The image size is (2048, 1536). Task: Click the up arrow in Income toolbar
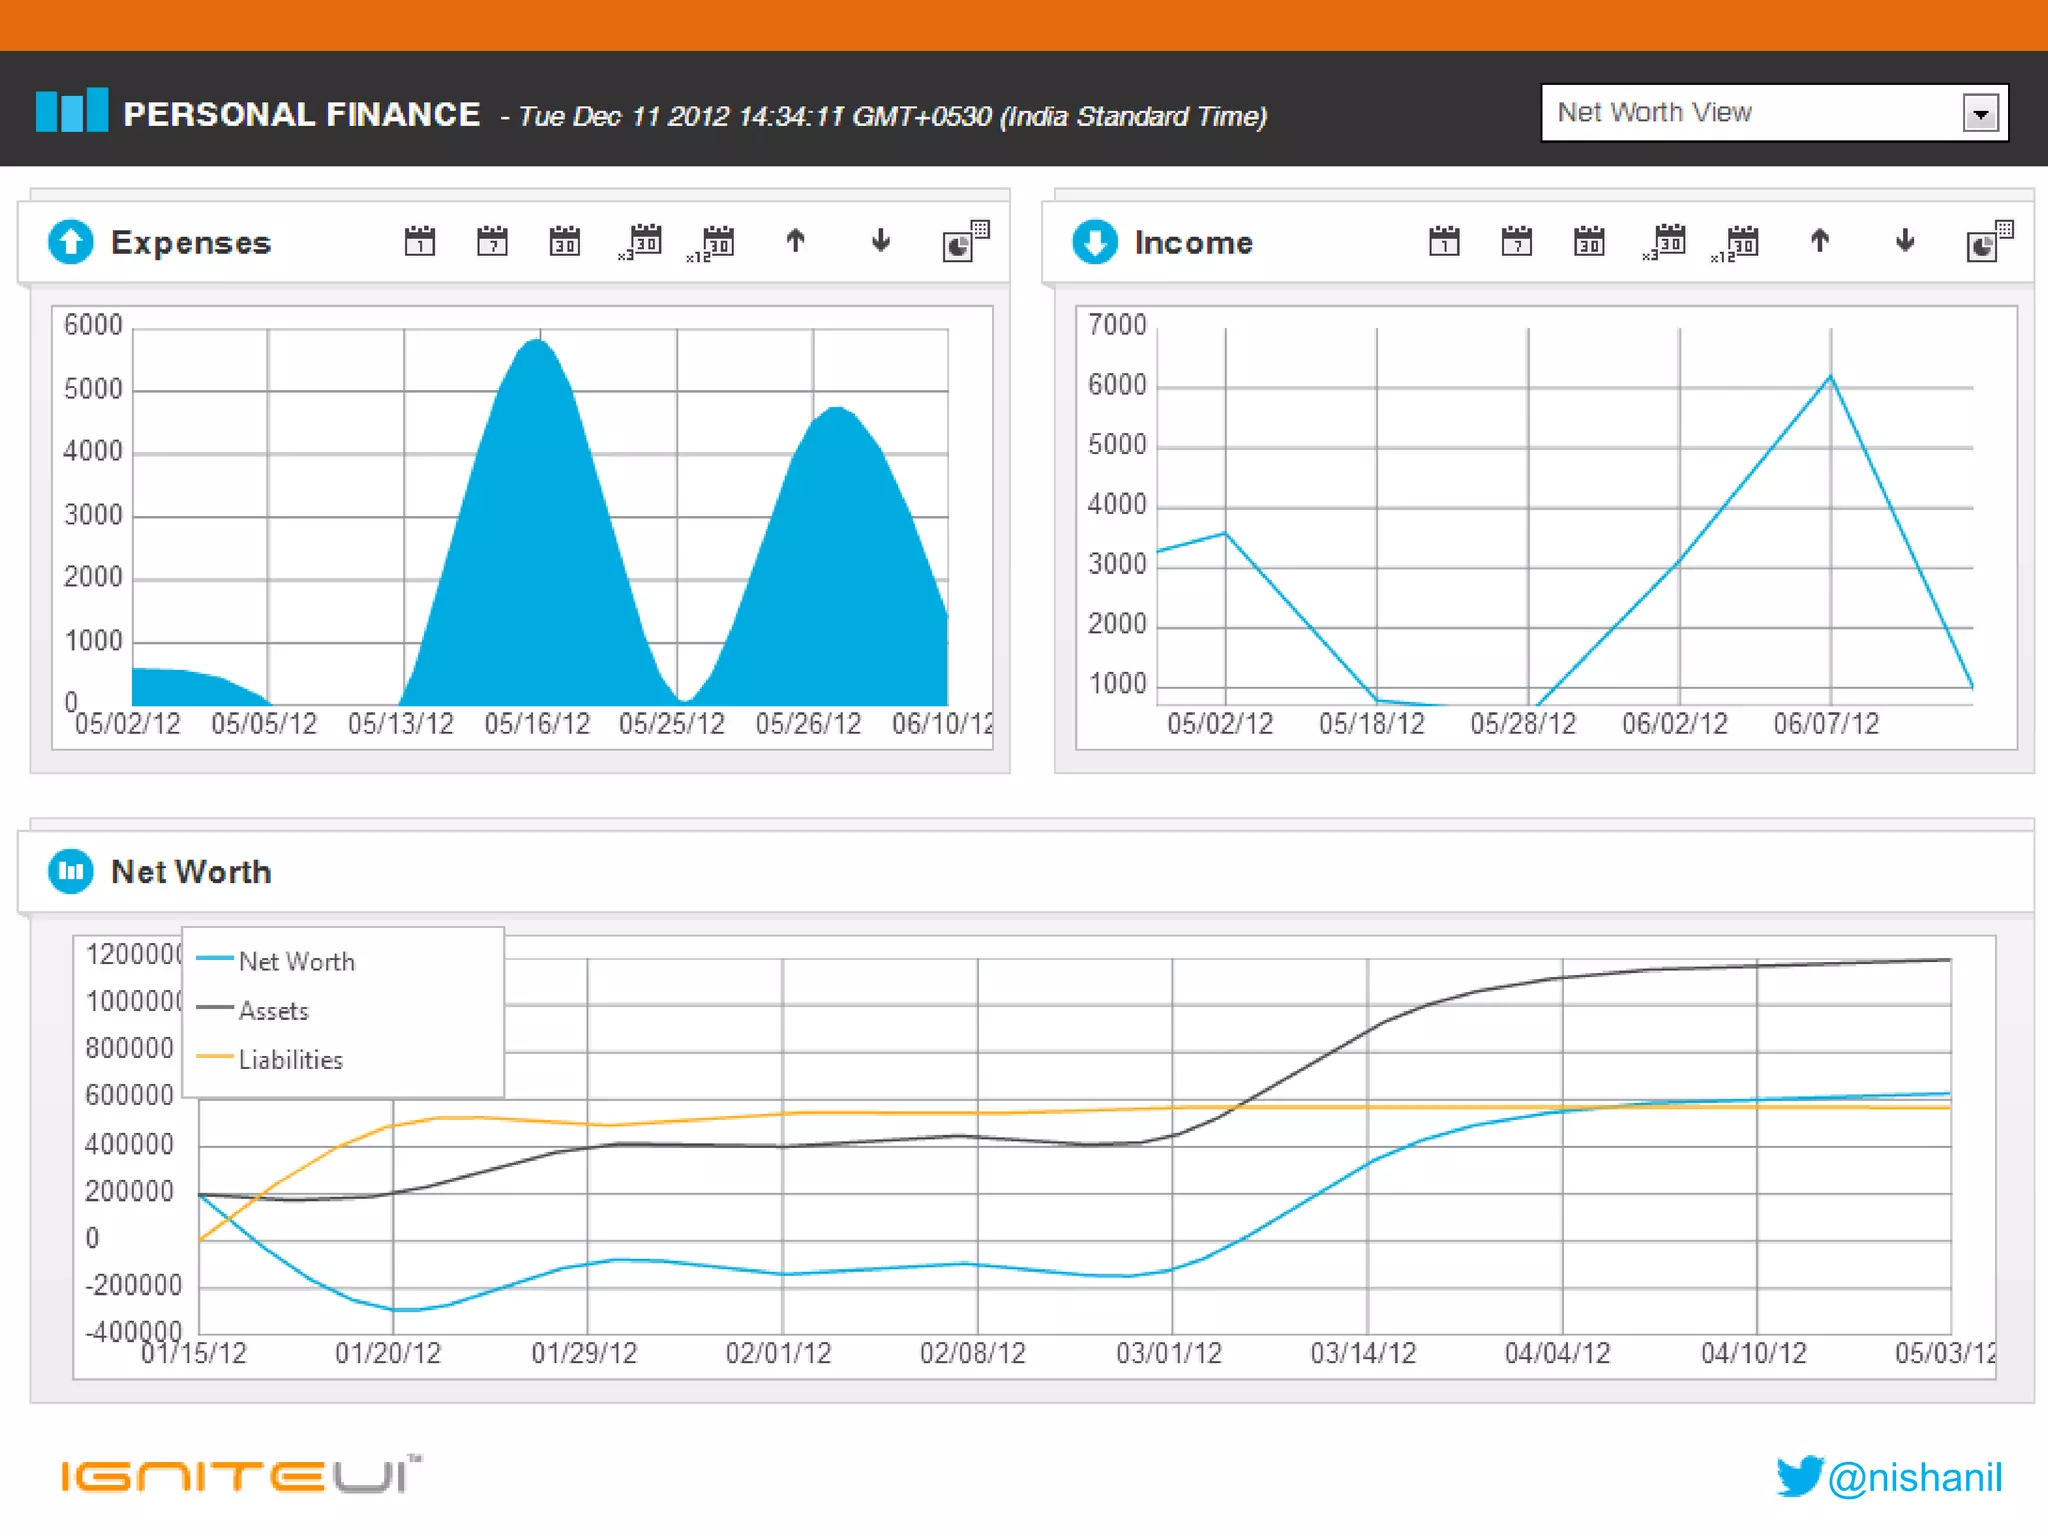click(1820, 240)
